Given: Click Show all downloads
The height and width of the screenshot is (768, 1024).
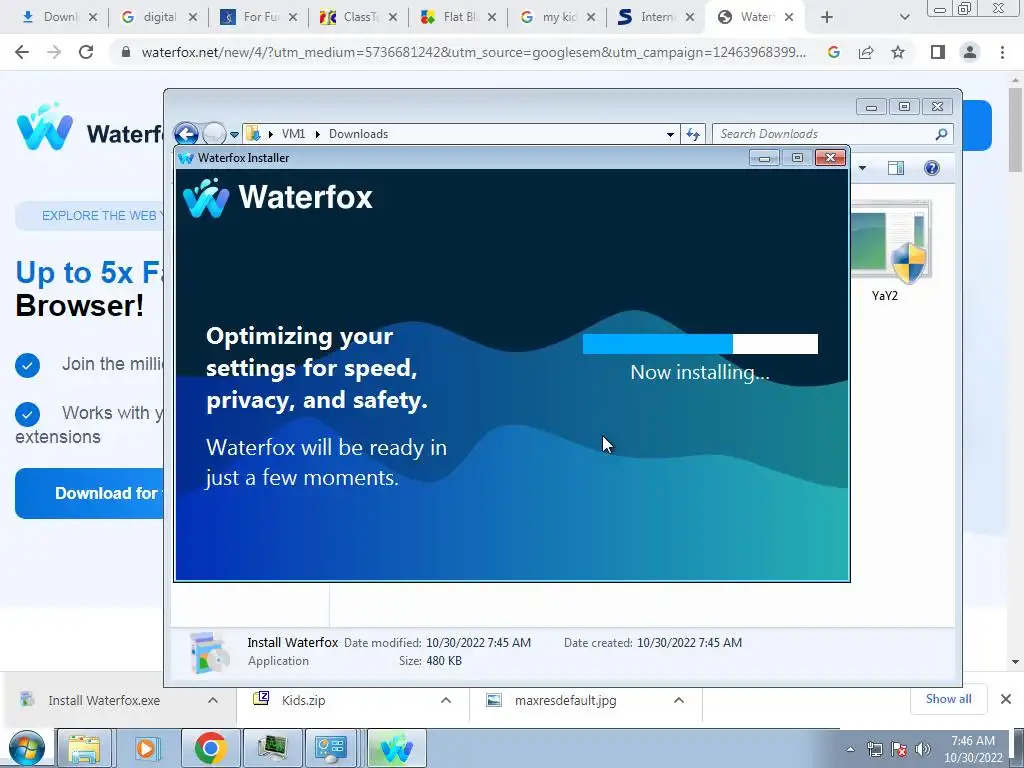Looking at the screenshot, I should tap(948, 699).
